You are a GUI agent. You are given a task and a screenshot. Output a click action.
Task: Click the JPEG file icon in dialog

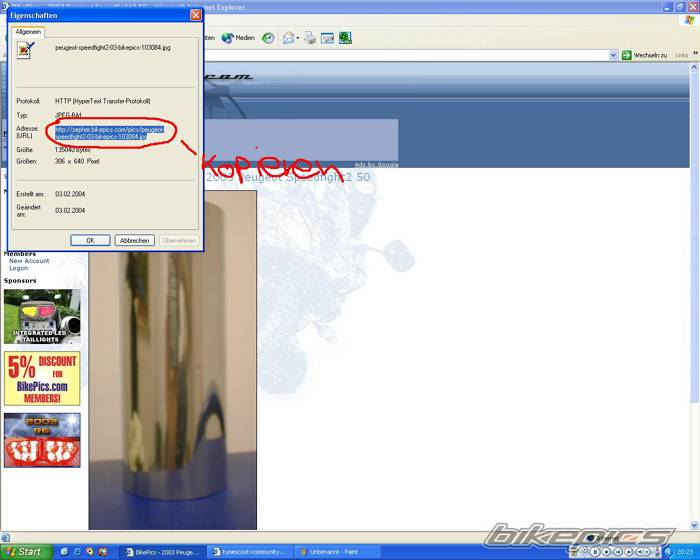pyautogui.click(x=25, y=50)
